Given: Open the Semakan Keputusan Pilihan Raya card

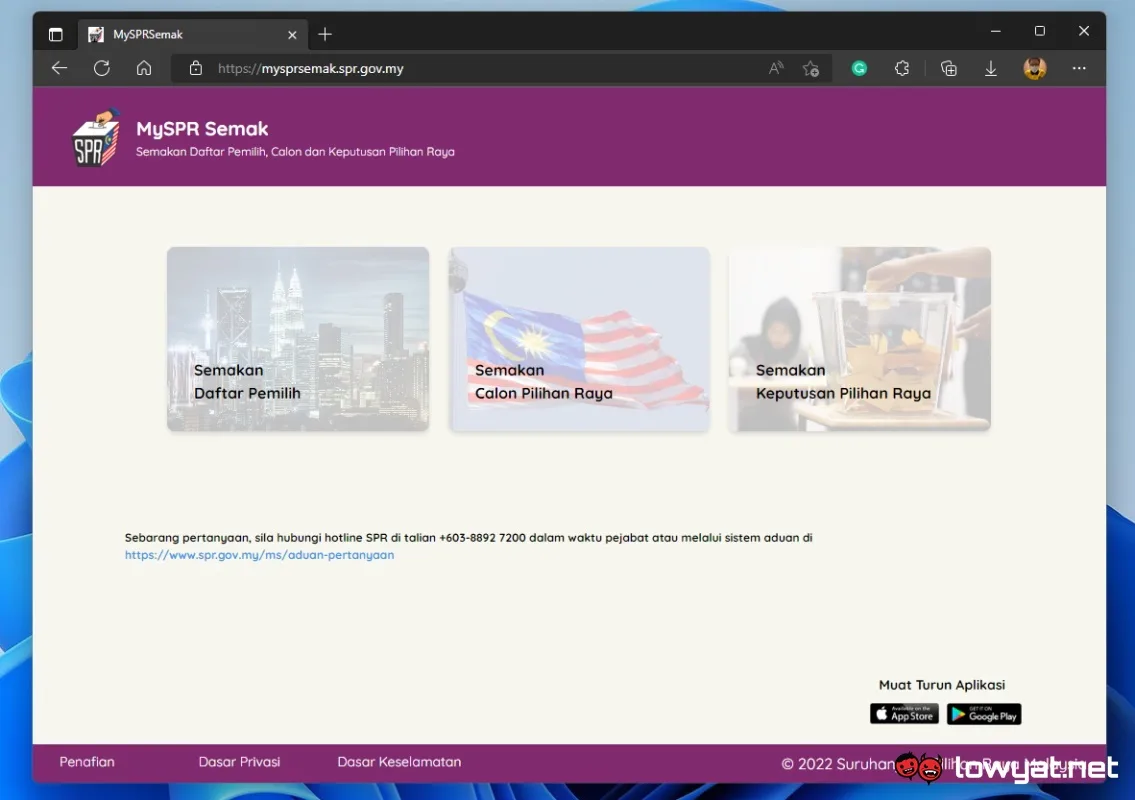Looking at the screenshot, I should coord(860,339).
